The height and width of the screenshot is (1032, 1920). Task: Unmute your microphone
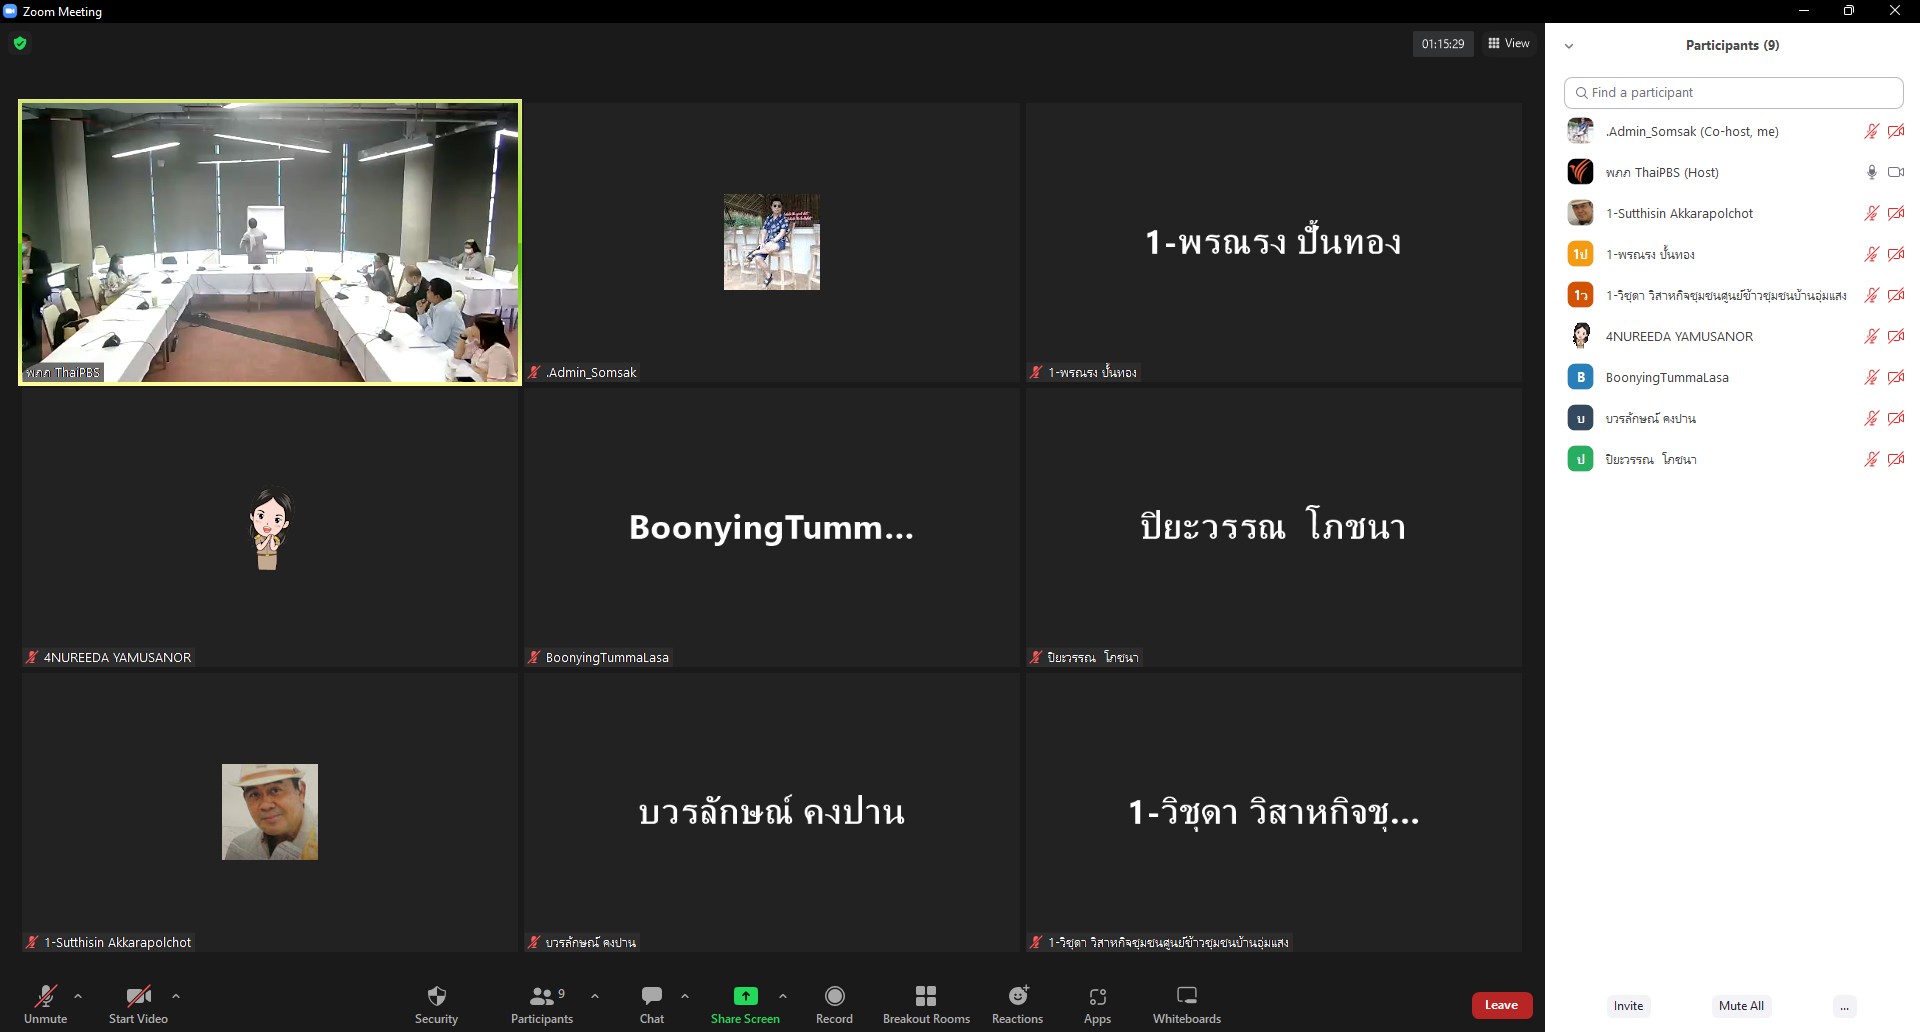pyautogui.click(x=46, y=1004)
